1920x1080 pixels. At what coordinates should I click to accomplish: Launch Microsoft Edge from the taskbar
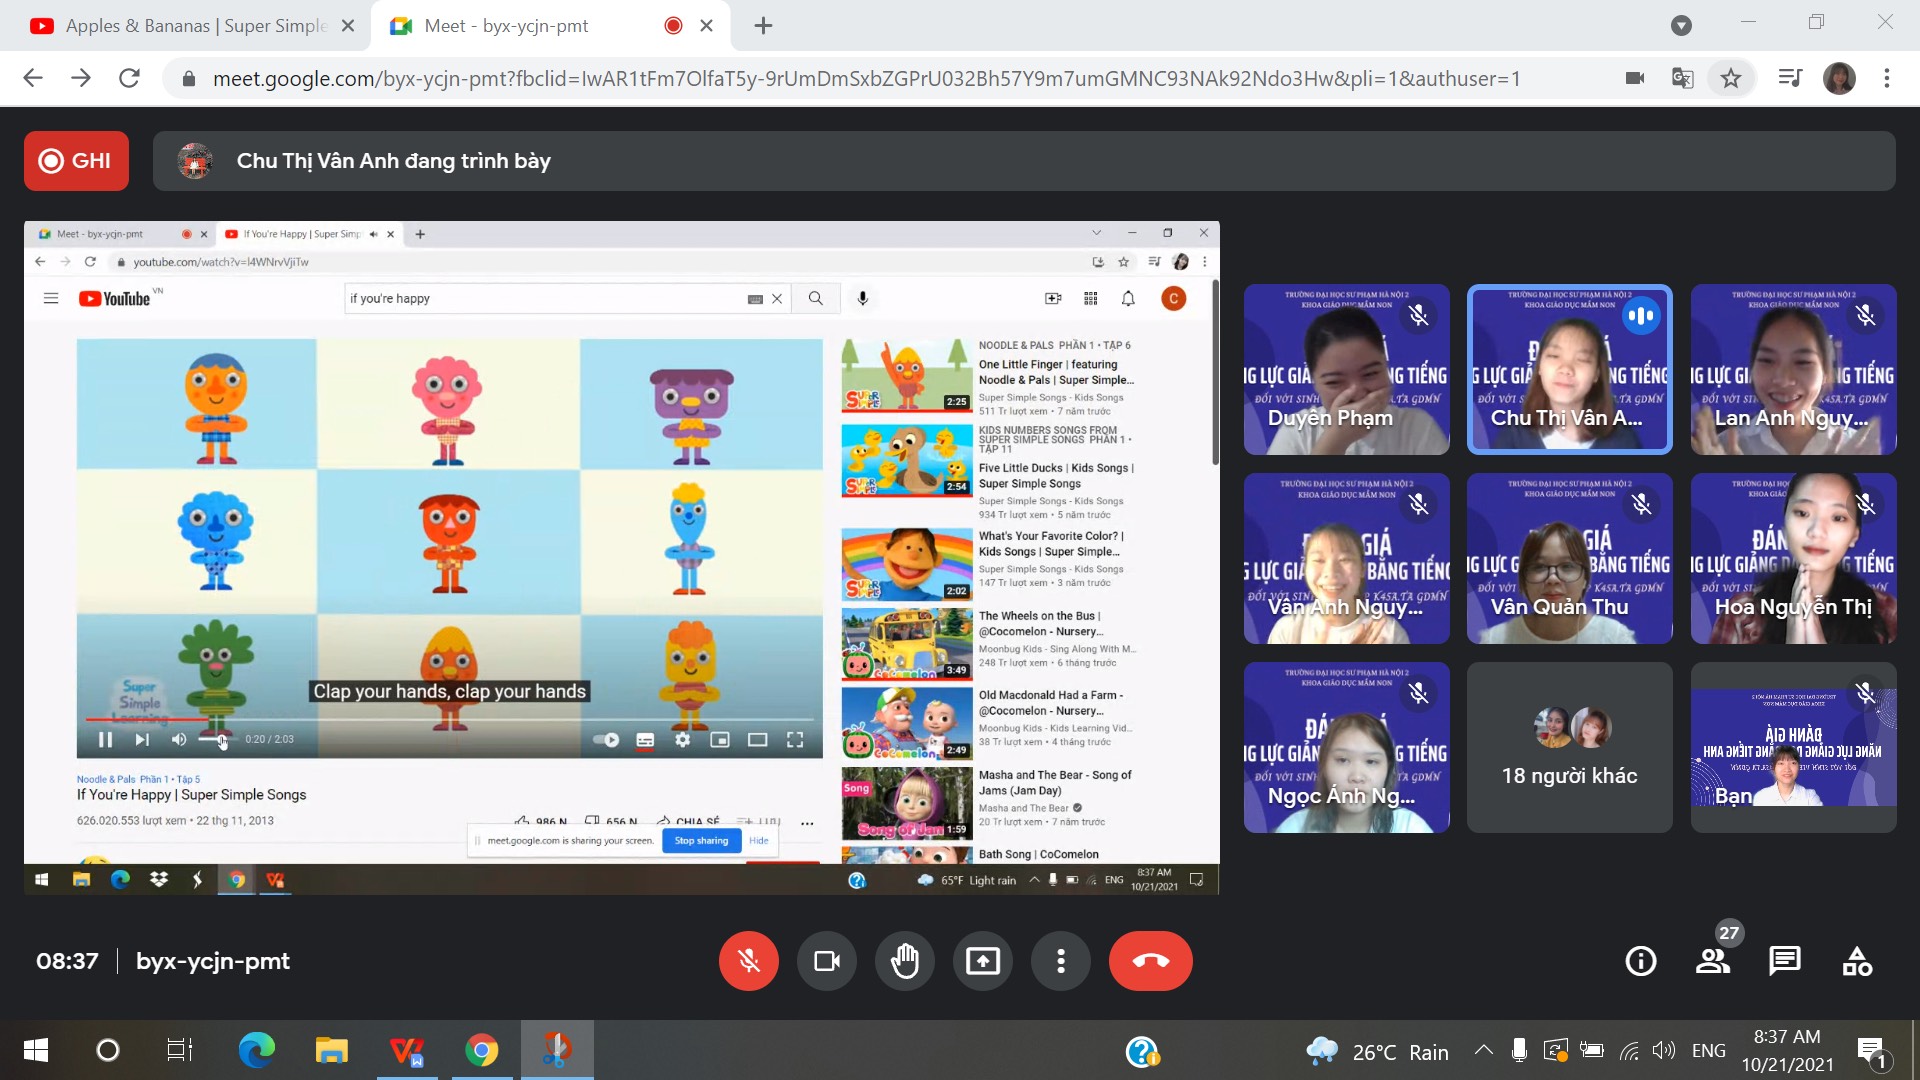coord(256,1050)
